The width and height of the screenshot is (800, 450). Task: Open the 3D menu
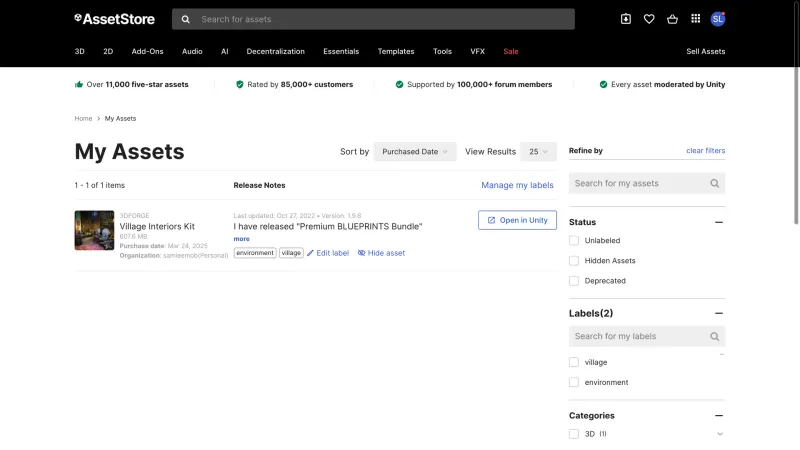pos(80,52)
